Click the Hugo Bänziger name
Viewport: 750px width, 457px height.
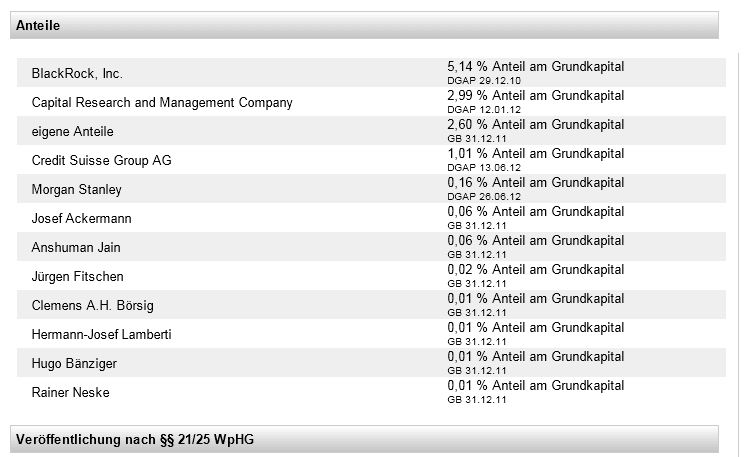coord(74,364)
